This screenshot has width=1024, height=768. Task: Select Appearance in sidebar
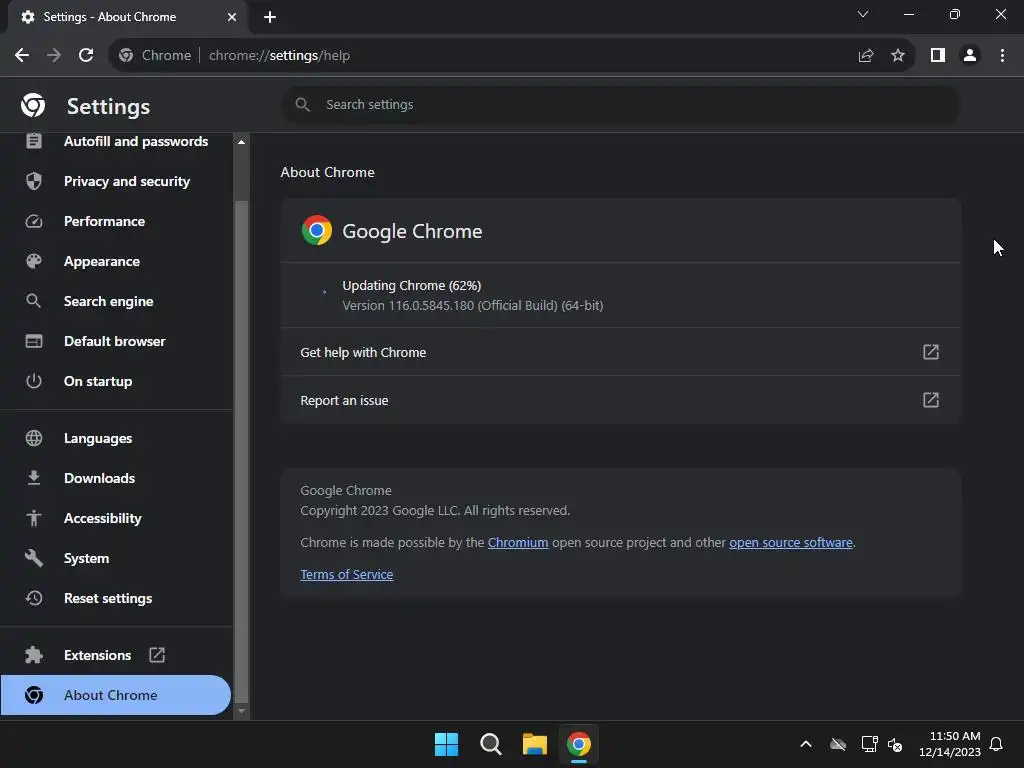pyautogui.click(x=117, y=261)
